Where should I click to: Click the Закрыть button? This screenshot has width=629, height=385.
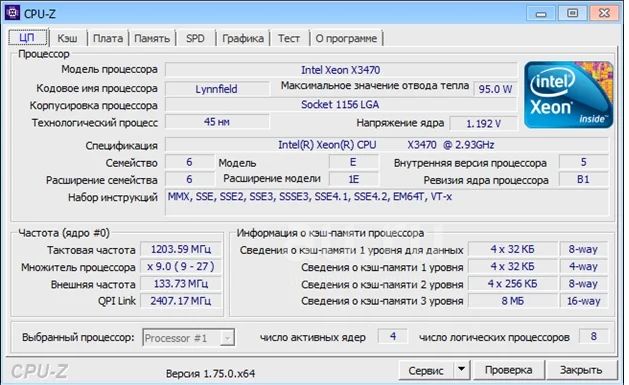(581, 370)
